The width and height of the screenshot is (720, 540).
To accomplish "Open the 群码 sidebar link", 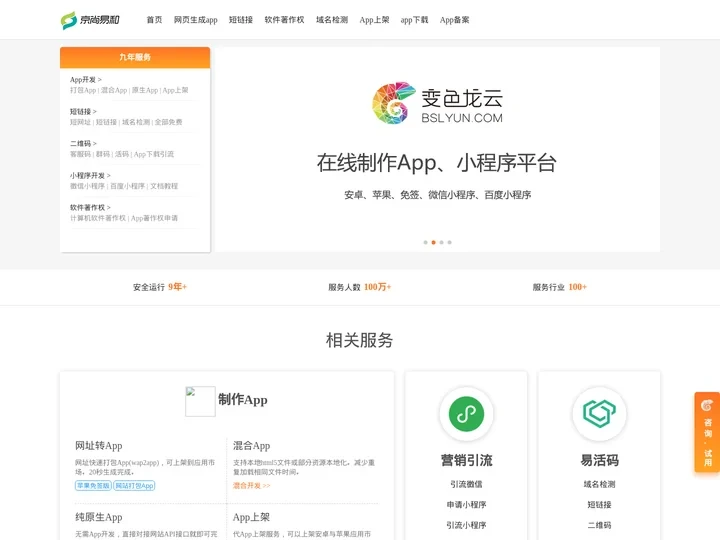I will tap(103, 154).
